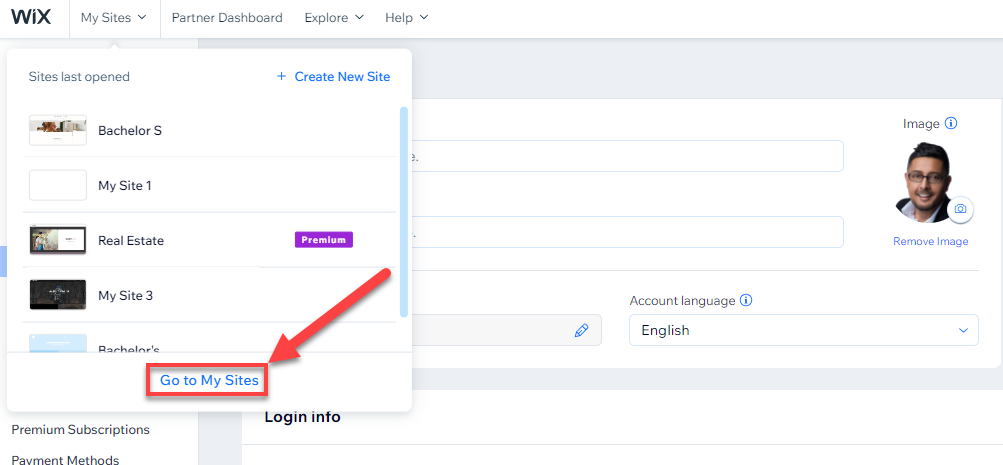Screen dimensions: 1003x465
Task: Click the Bachelor S site thumbnail
Action: (58, 130)
